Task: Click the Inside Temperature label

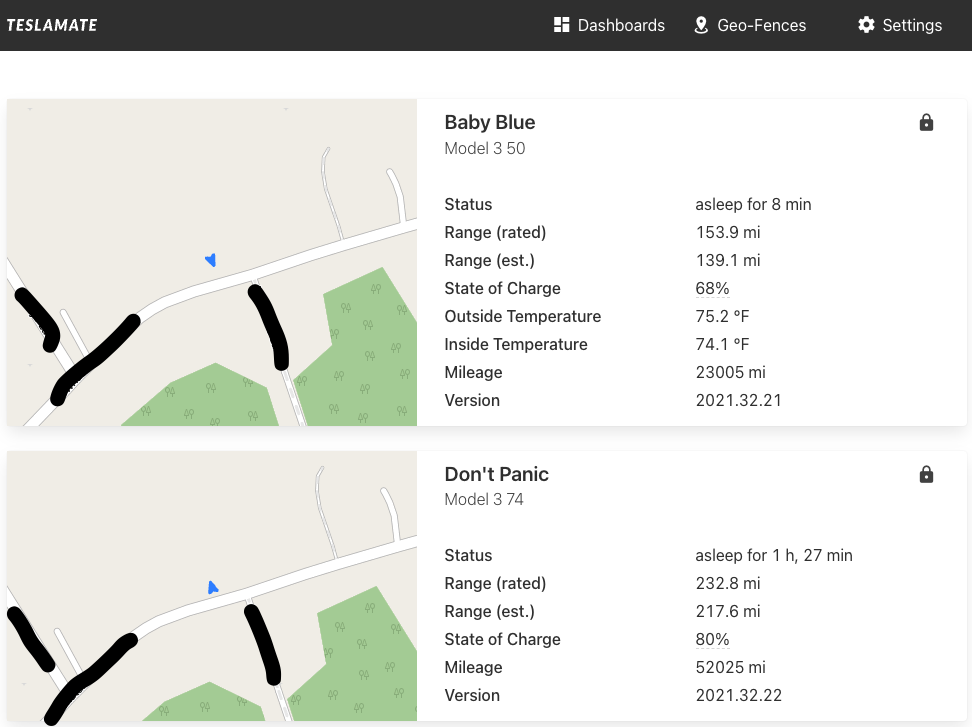Action: tap(516, 345)
